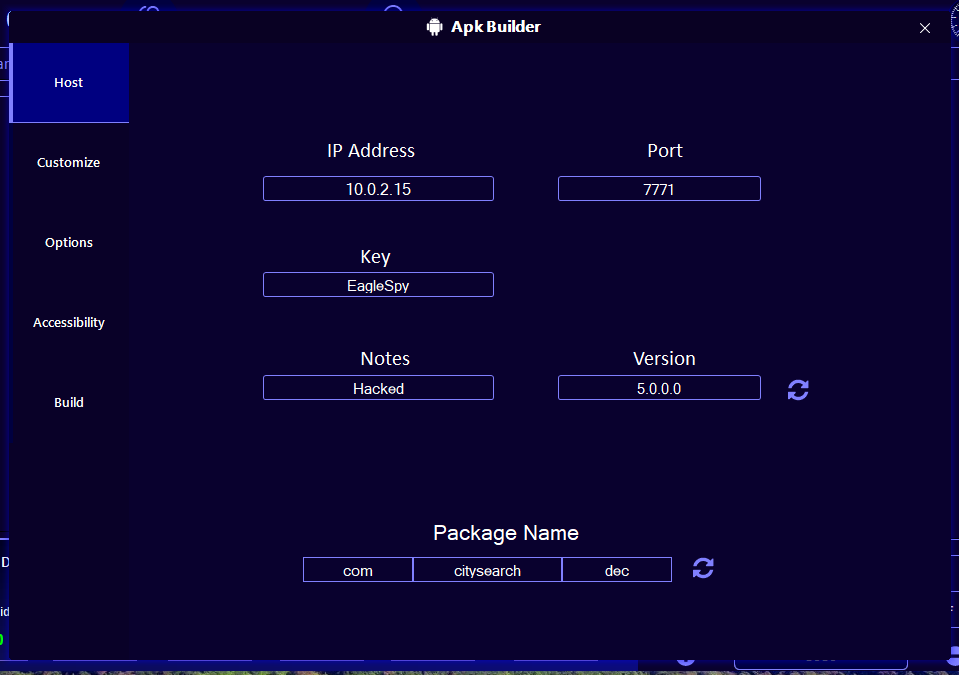Close the Apk Builder window

click(x=925, y=28)
